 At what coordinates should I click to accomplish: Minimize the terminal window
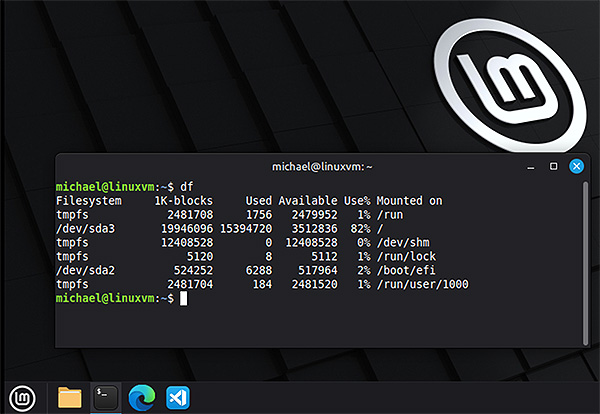click(530, 167)
